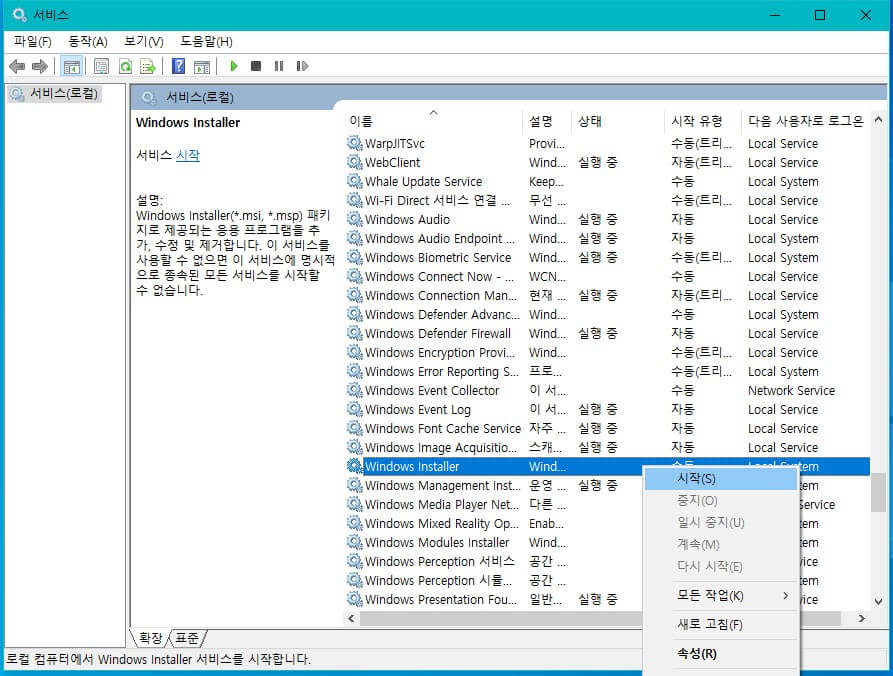Click the back navigation arrow
The height and width of the screenshot is (676, 893).
(x=17, y=66)
